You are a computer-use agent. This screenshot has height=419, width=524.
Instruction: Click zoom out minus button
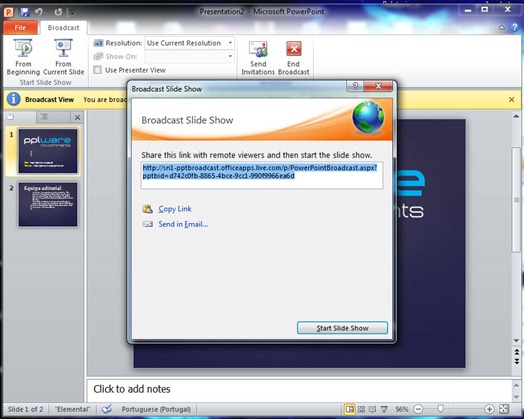coord(418,409)
